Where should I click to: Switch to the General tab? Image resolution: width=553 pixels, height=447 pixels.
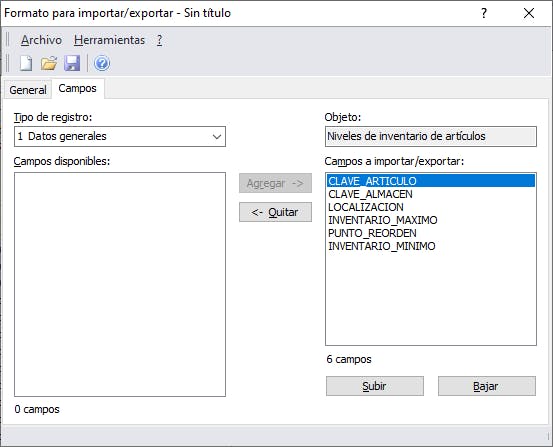(28, 90)
